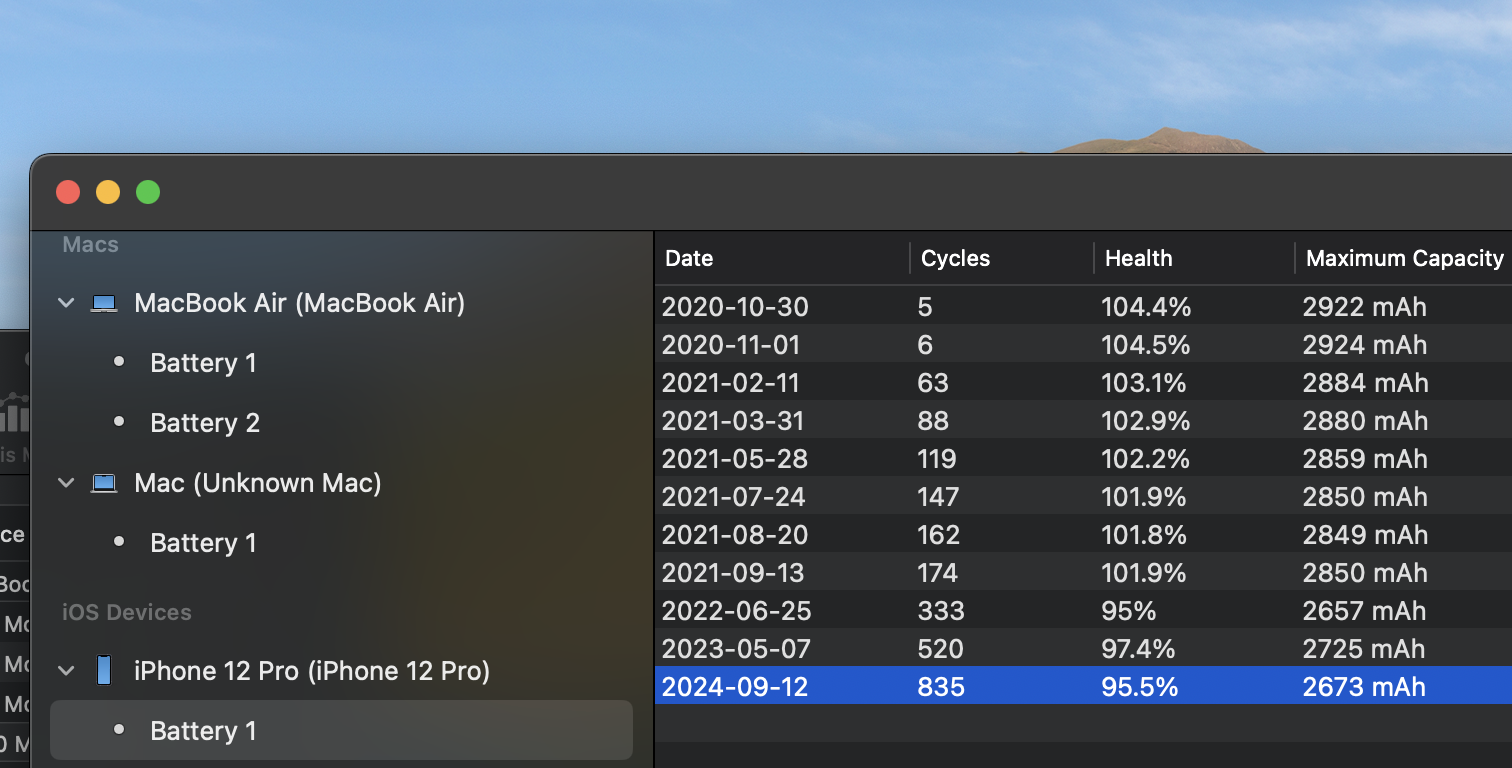Select the 2021-02-11 history row

pyautogui.click(x=1083, y=383)
